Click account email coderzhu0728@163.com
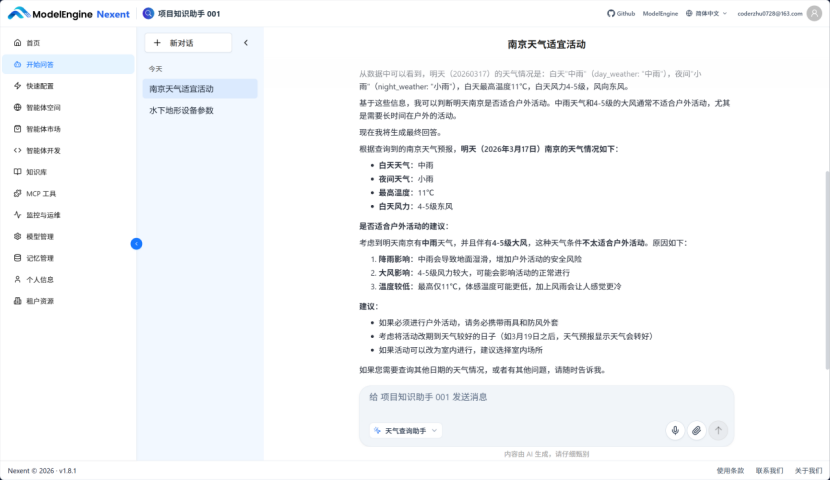 (770, 14)
